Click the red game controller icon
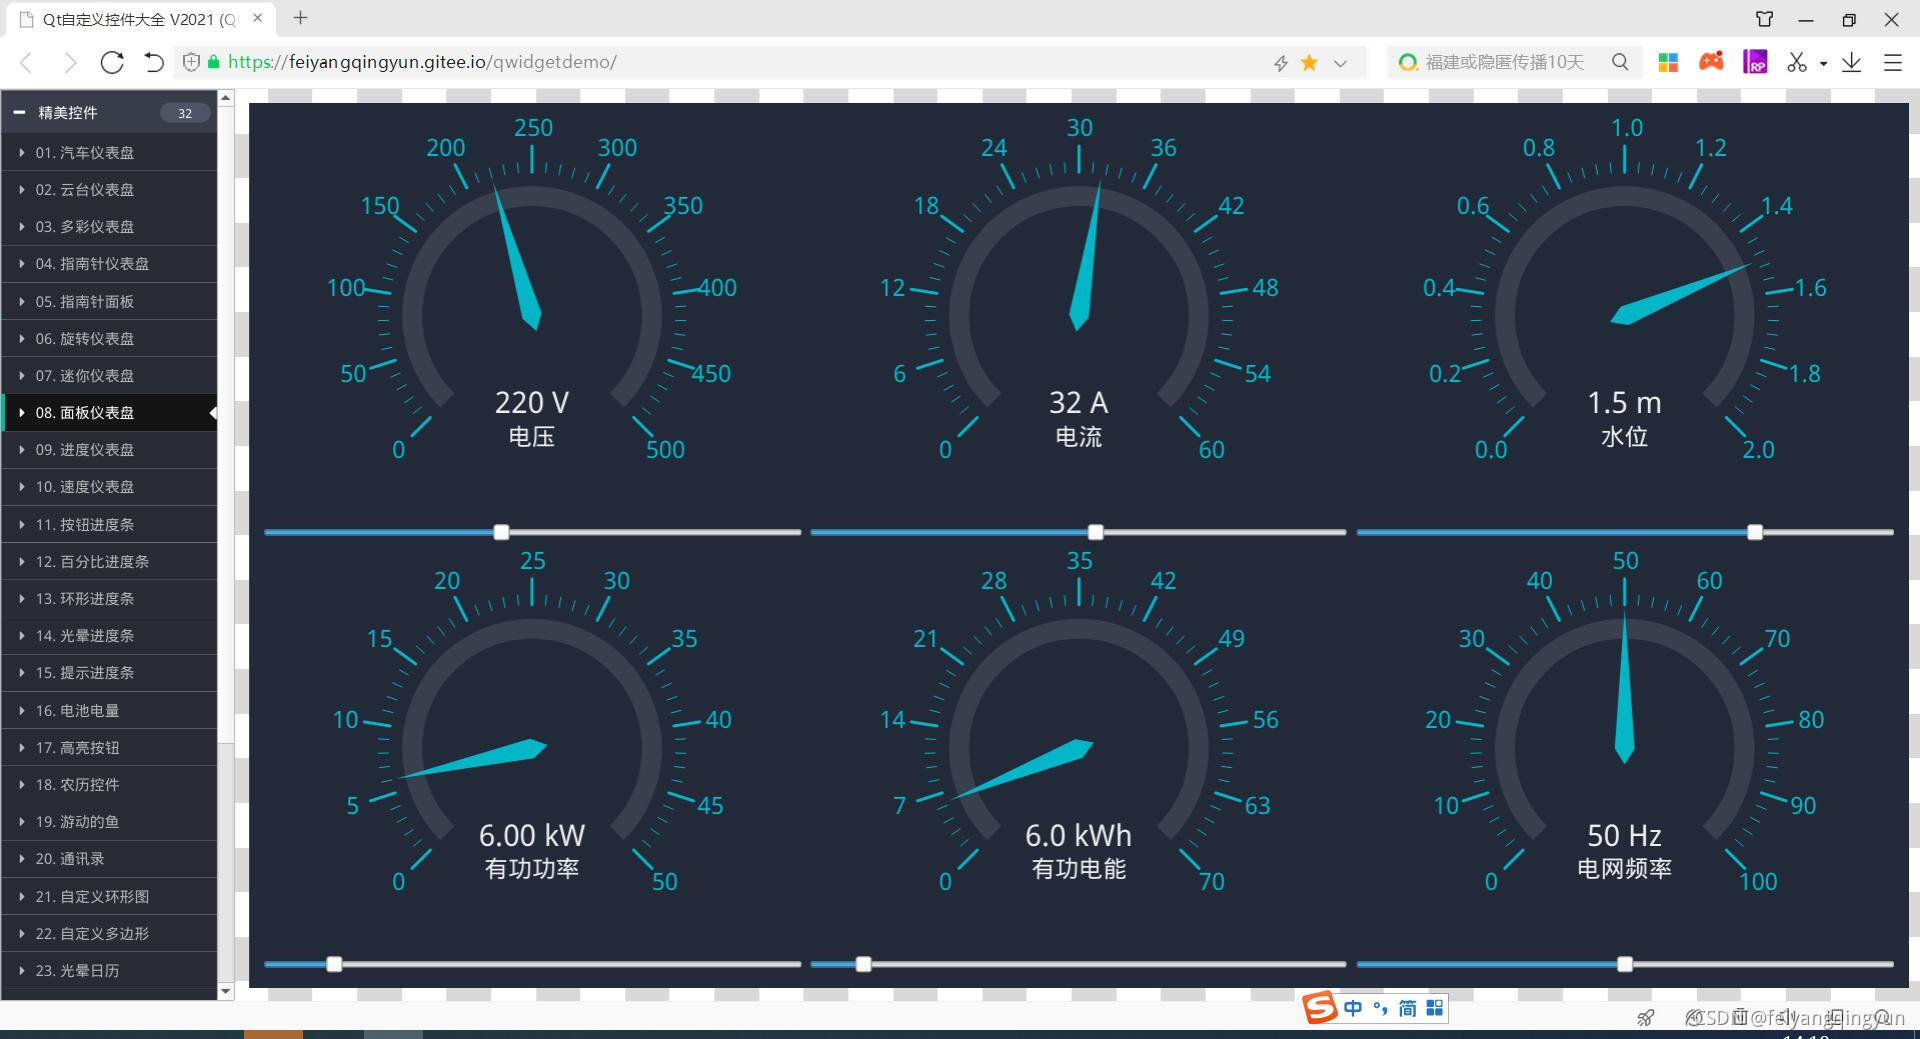 click(x=1711, y=61)
